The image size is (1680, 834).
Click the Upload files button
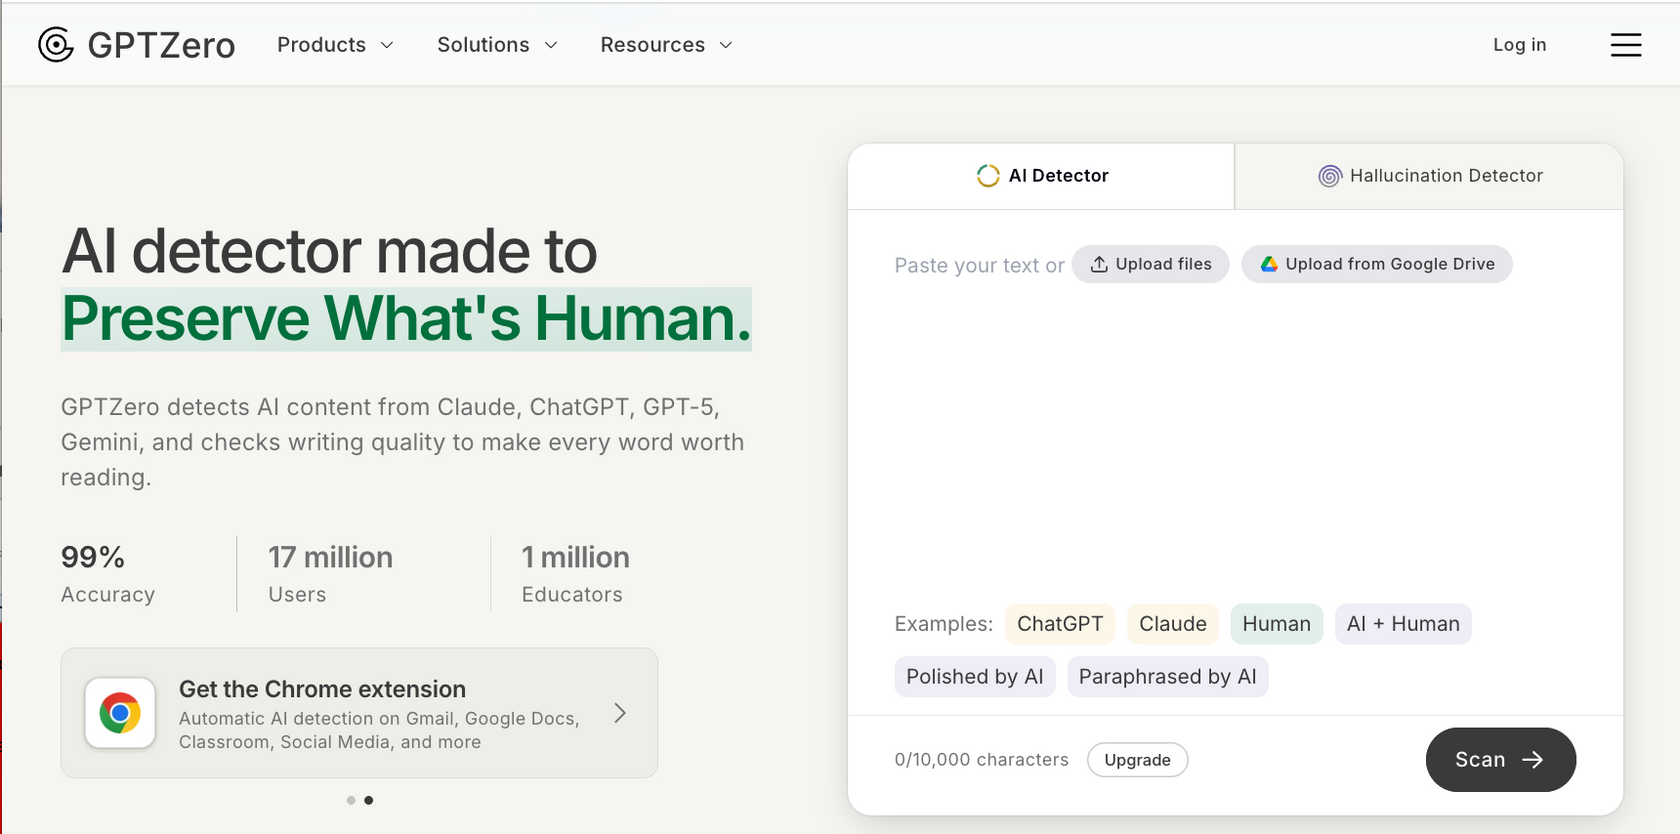(x=1150, y=264)
